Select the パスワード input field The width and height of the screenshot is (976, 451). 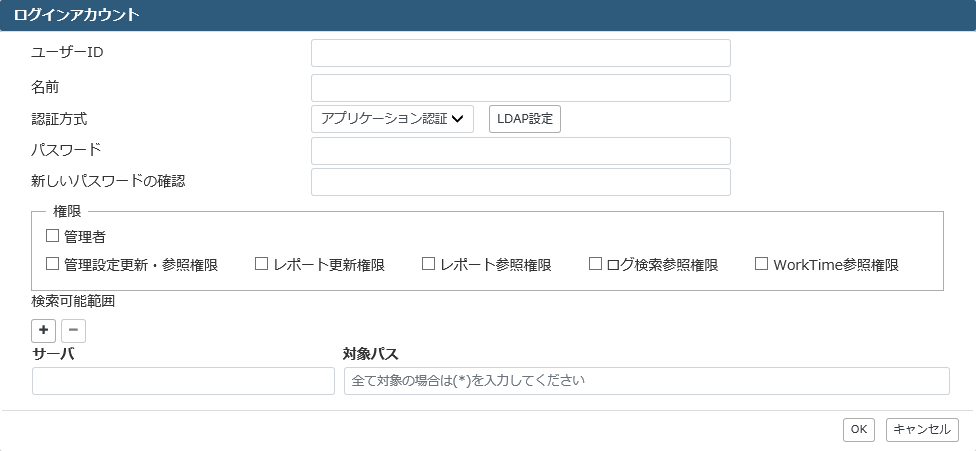coord(520,151)
